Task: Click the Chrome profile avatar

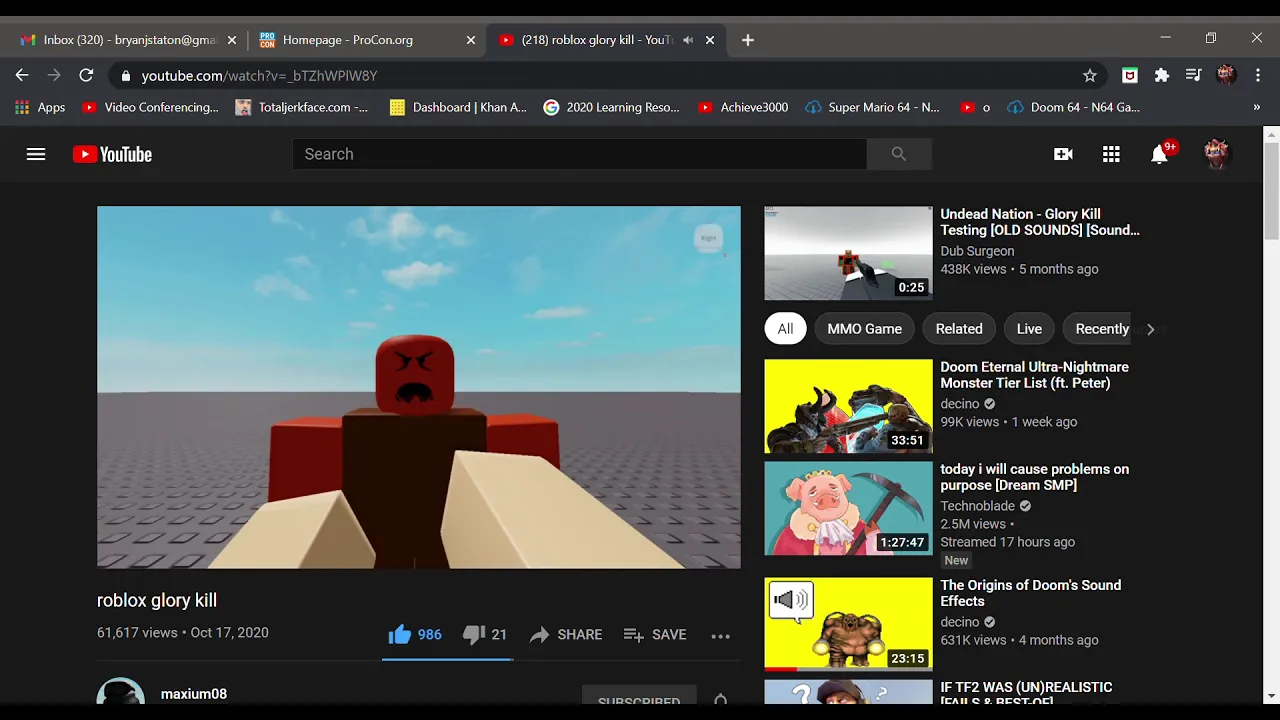Action: point(1226,75)
